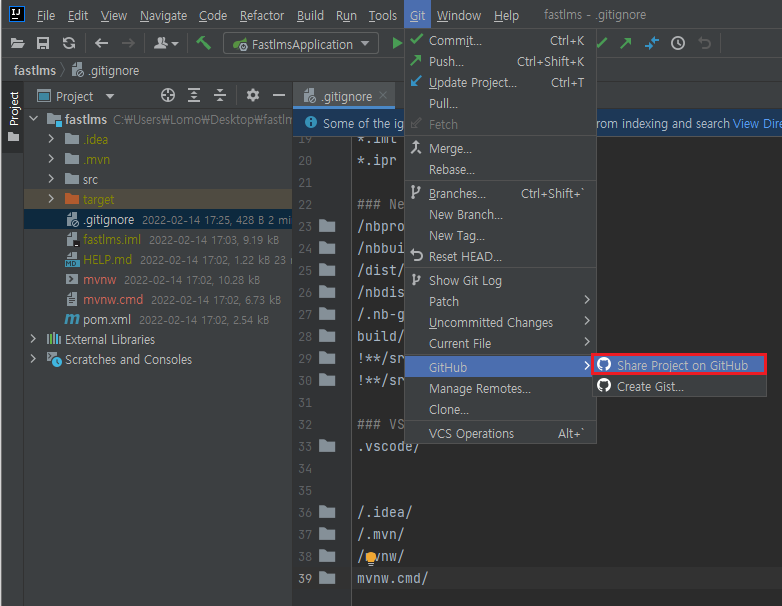This screenshot has height=606, width=782.
Task: Click the green Push arrow toolbar icon
Action: [x=625, y=43]
